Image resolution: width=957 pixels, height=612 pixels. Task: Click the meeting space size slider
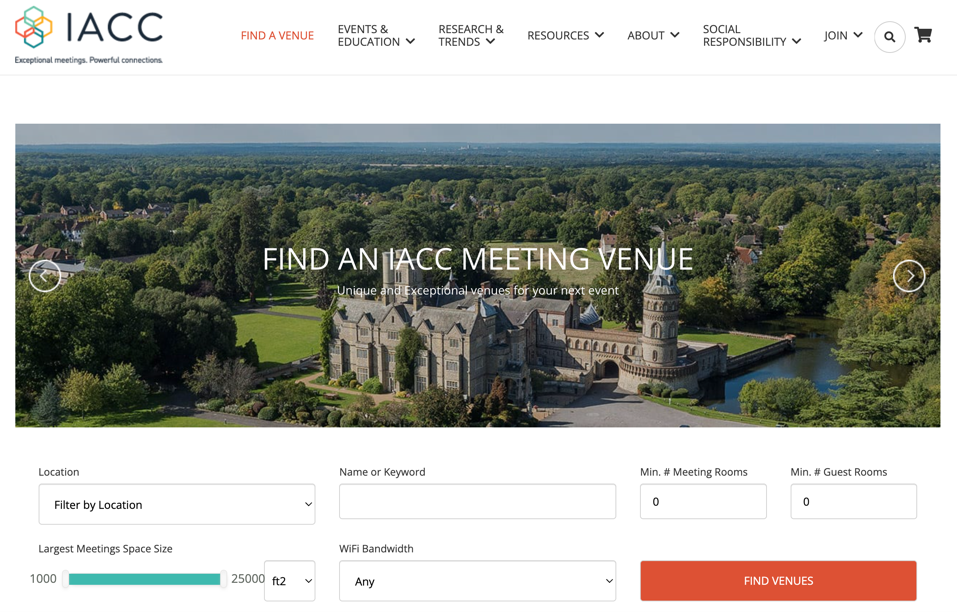pyautogui.click(x=145, y=579)
